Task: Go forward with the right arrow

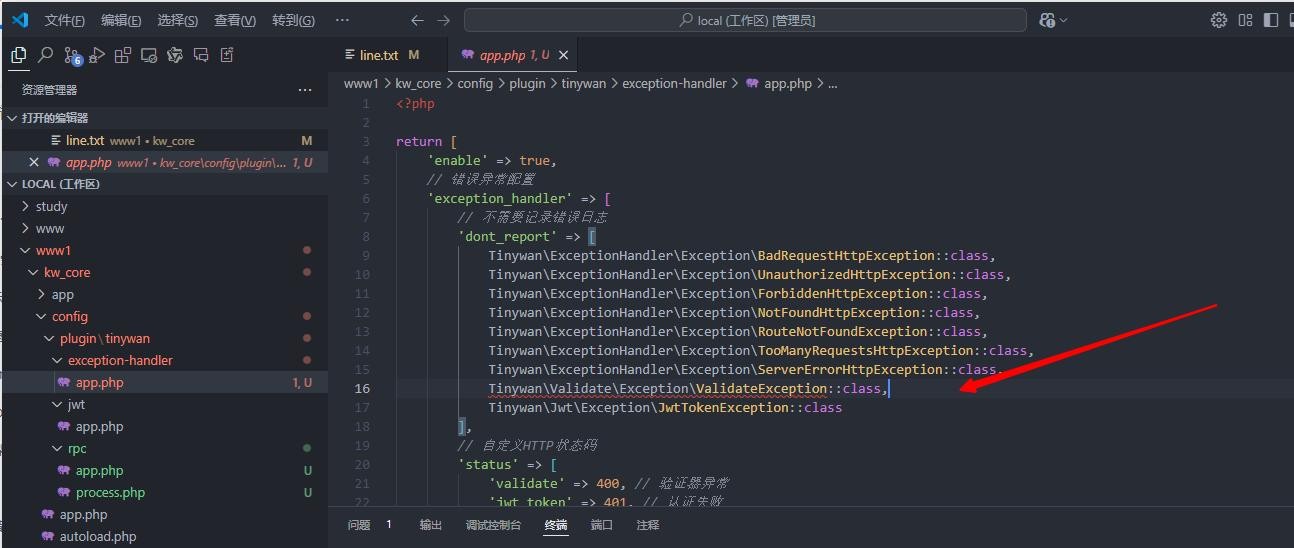Action: pos(444,20)
